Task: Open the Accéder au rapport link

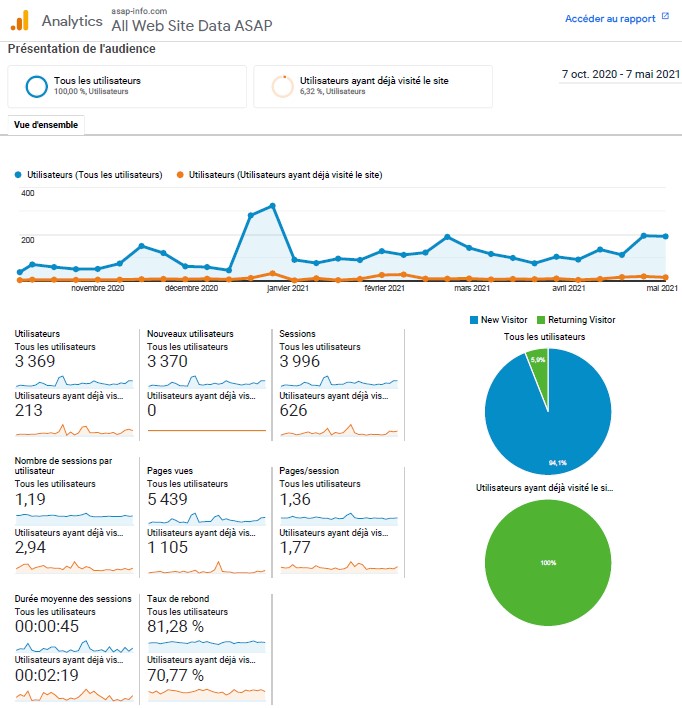Action: (610, 18)
